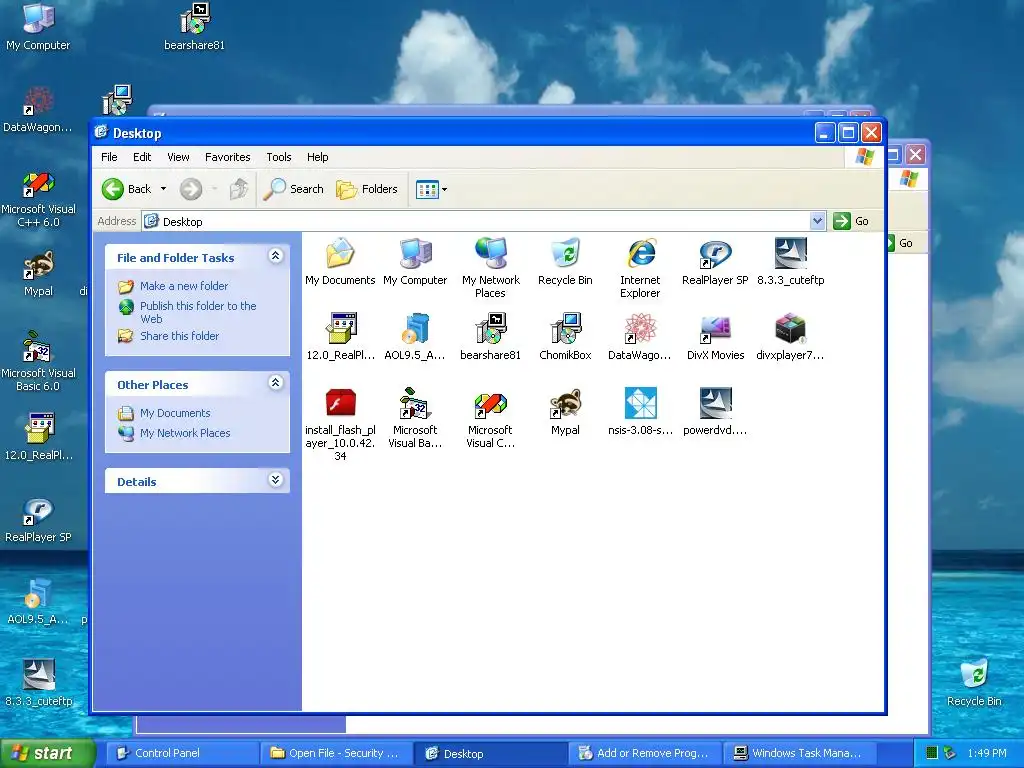
Task: Open My Documents icon in Desktop window
Action: point(340,261)
